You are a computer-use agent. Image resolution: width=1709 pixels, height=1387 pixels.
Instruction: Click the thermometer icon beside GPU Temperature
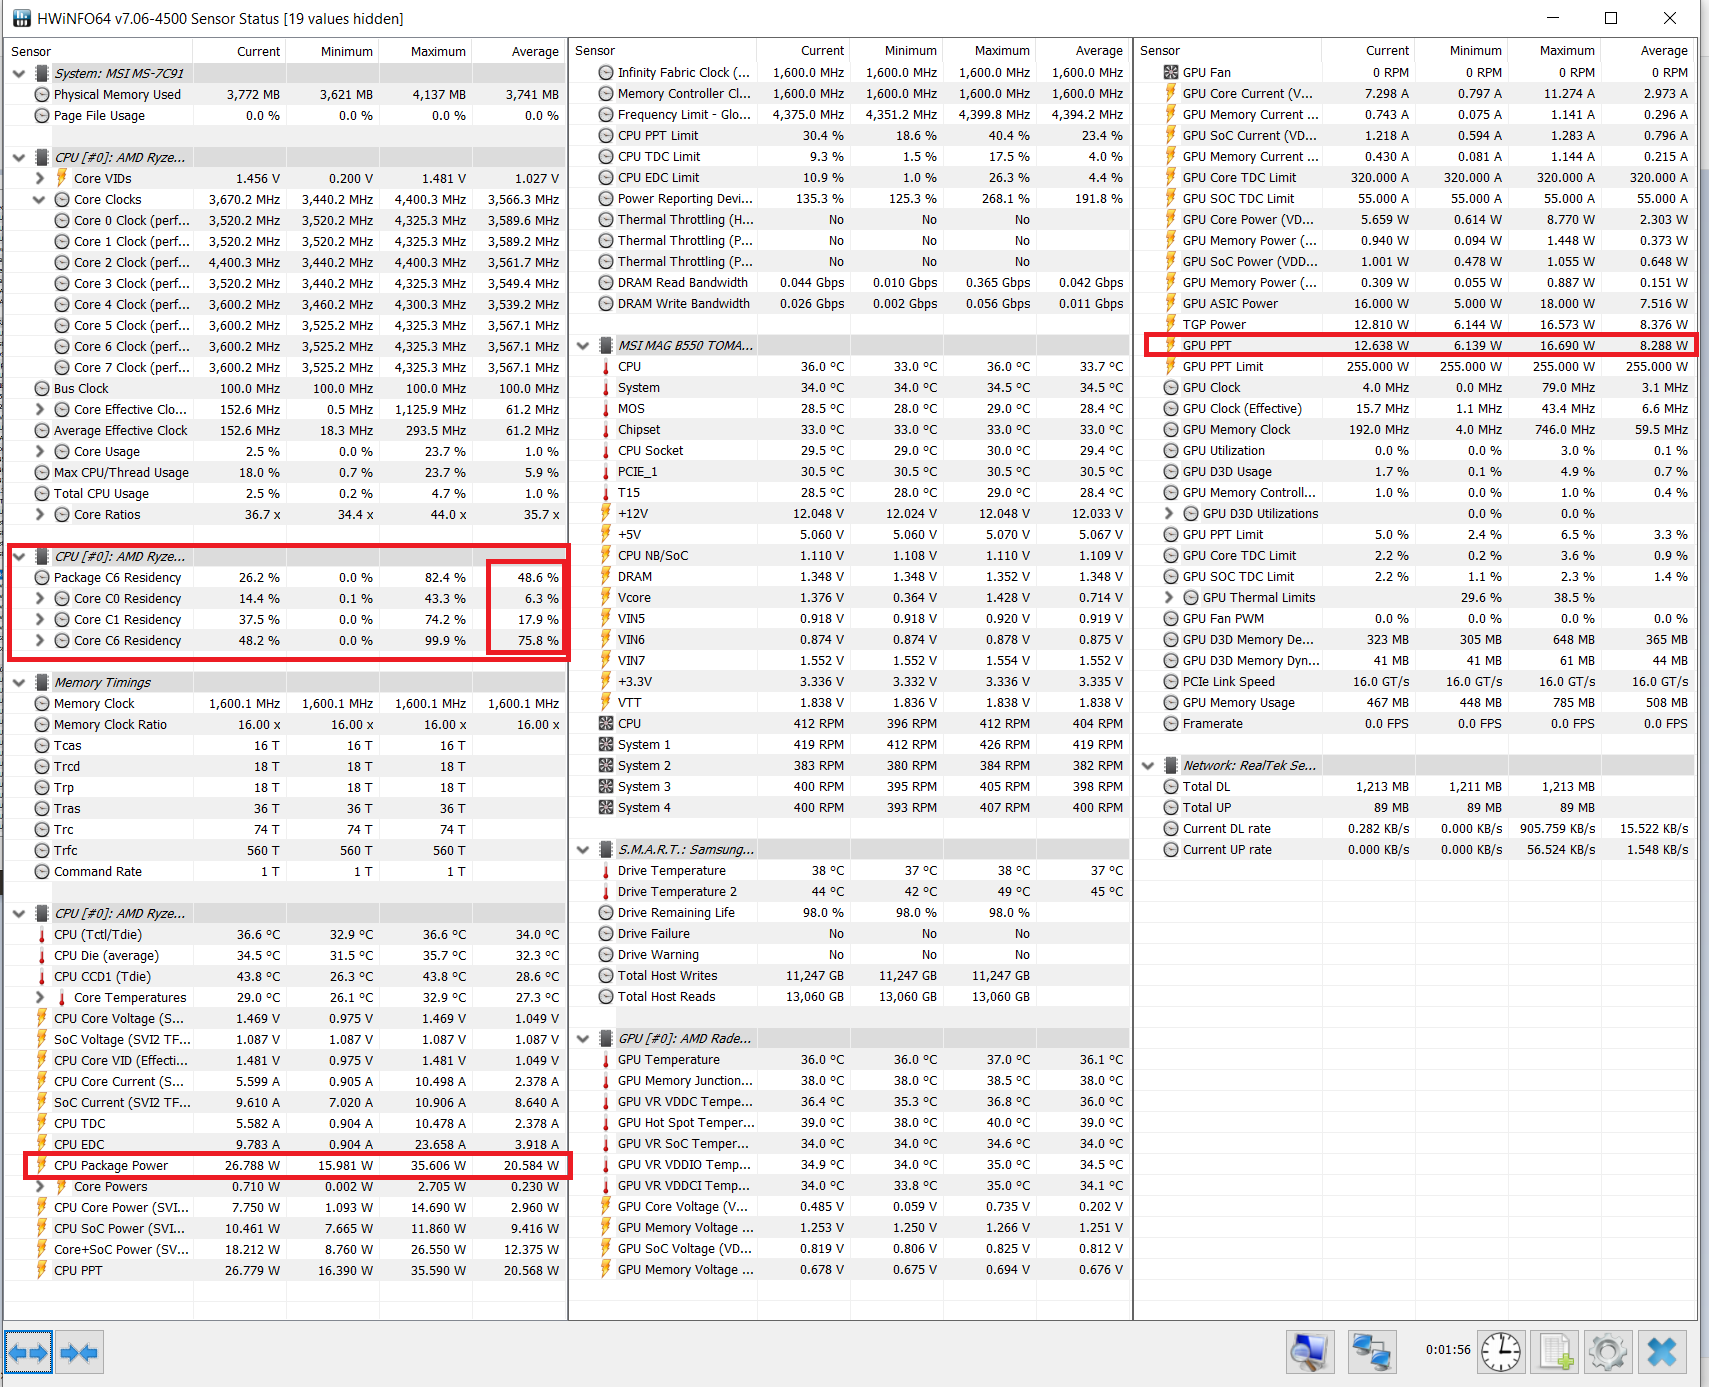pos(606,1059)
